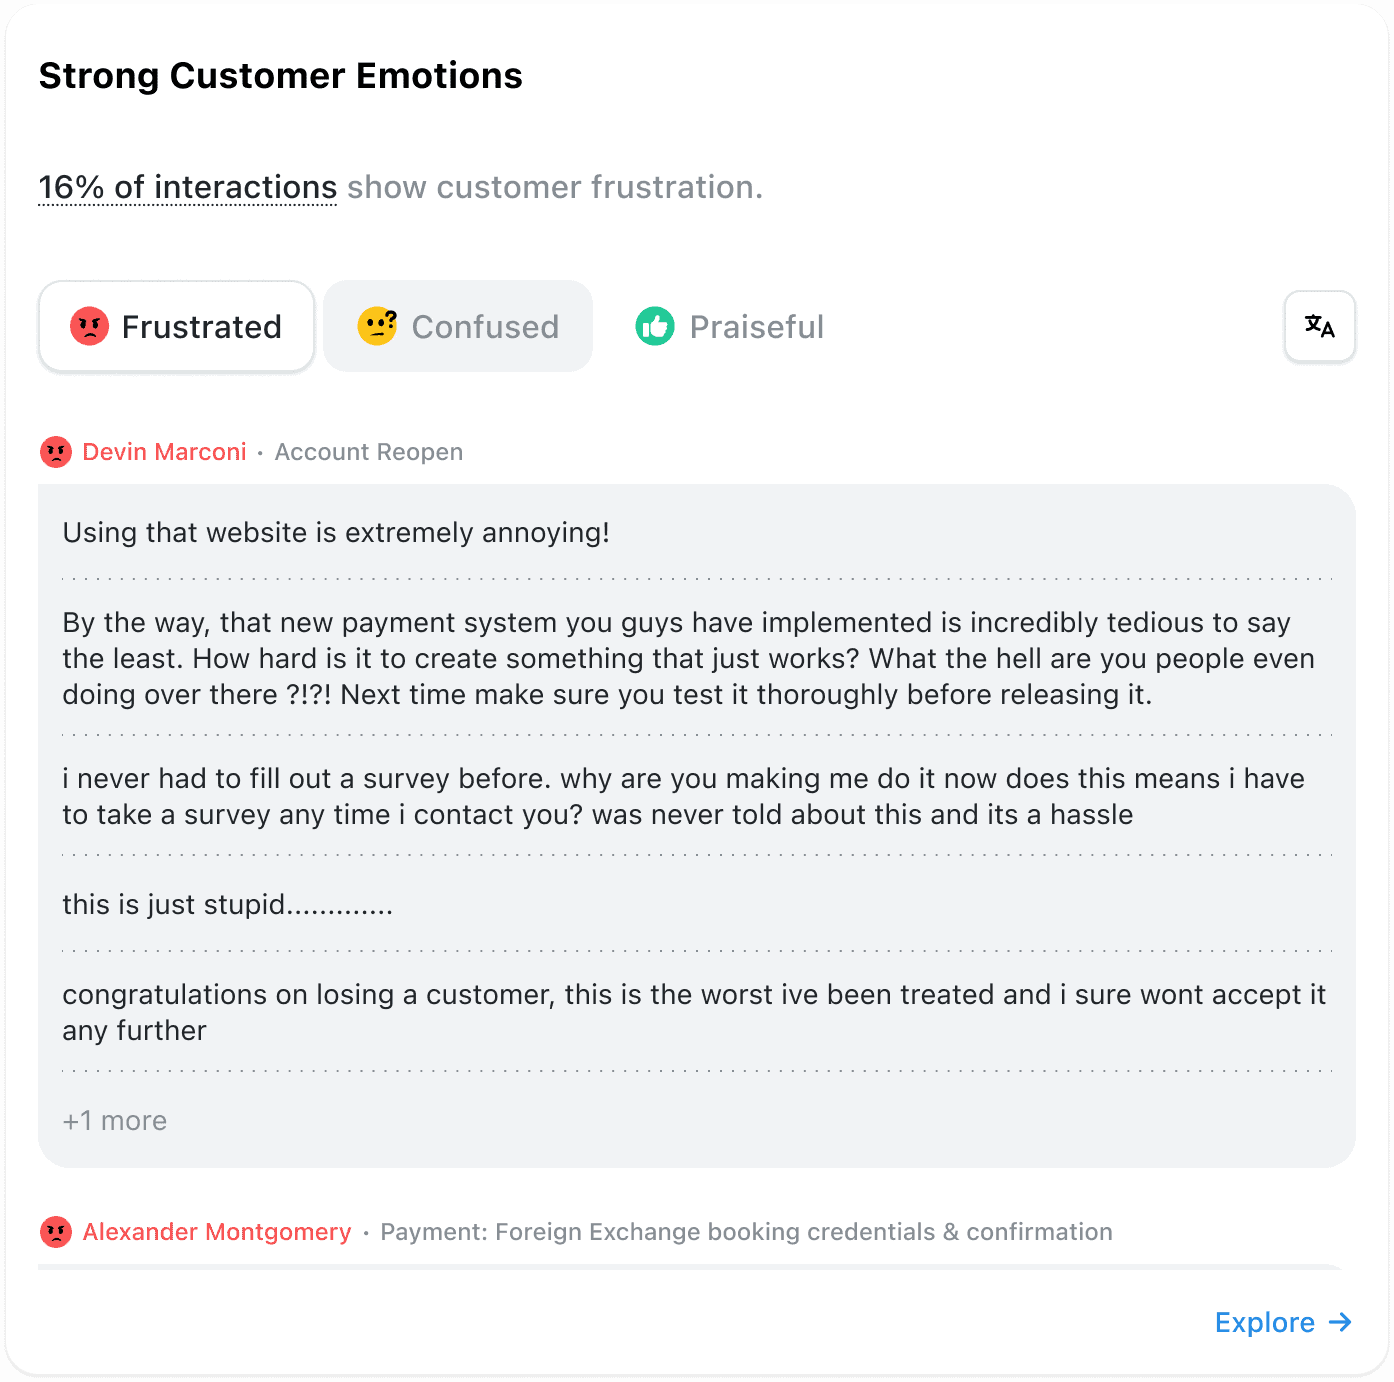Open the Explore link

(1264, 1322)
